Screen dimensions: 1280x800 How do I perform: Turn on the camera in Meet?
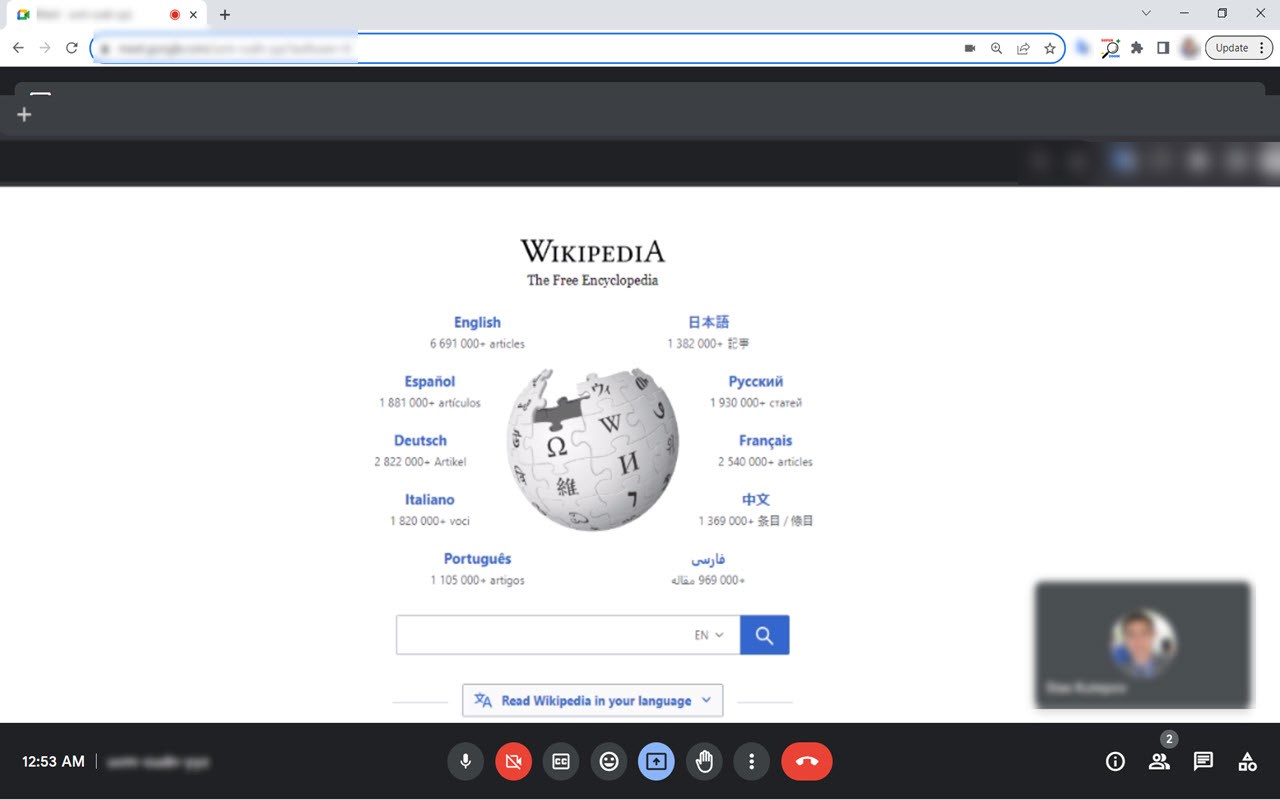513,761
